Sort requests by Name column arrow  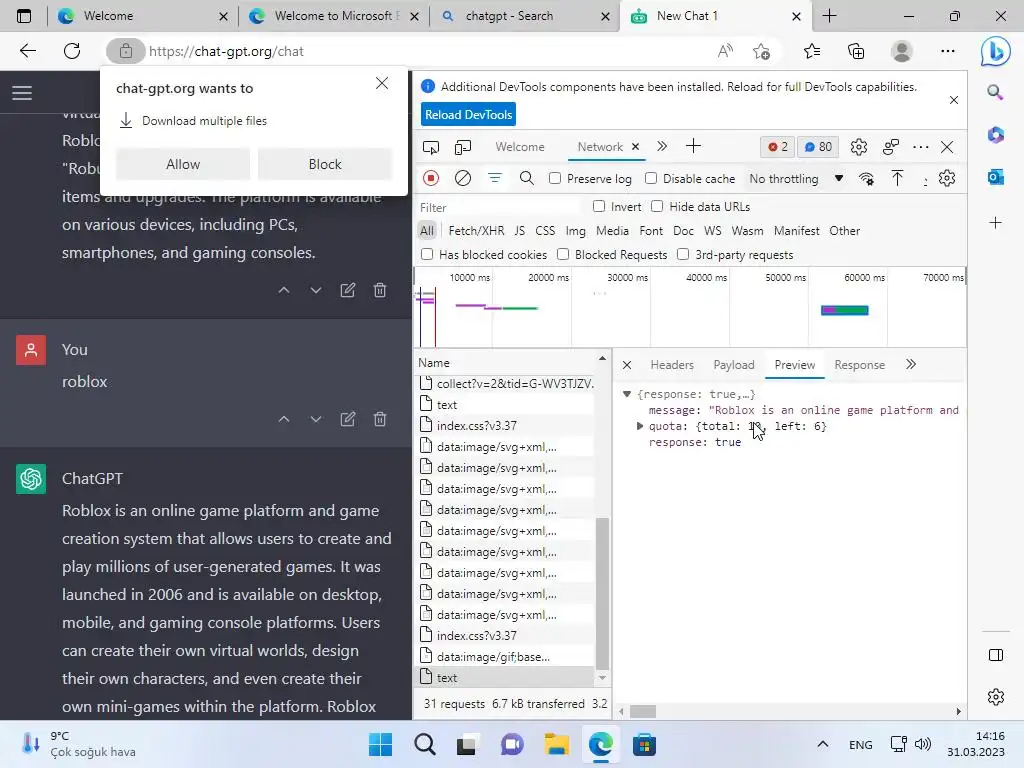(602, 359)
